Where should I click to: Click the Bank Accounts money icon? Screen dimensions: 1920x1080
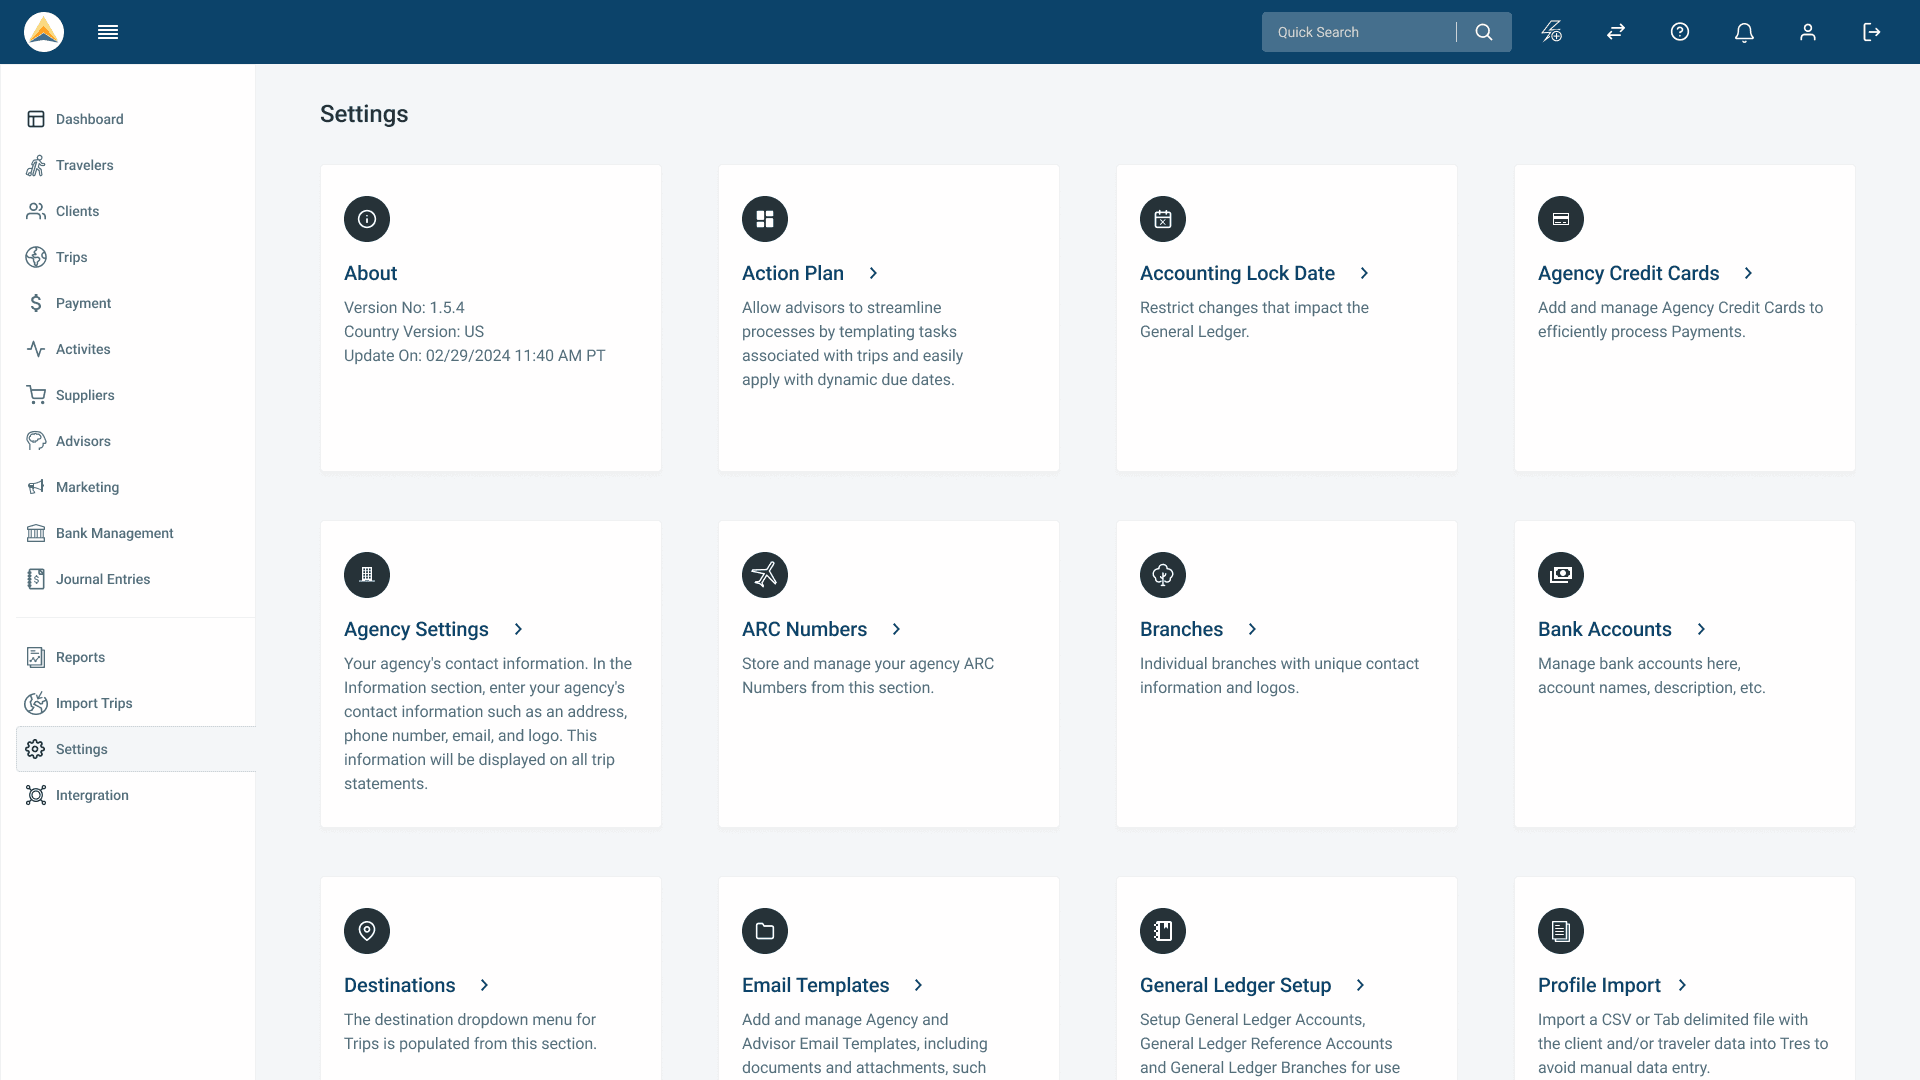(x=1561, y=575)
